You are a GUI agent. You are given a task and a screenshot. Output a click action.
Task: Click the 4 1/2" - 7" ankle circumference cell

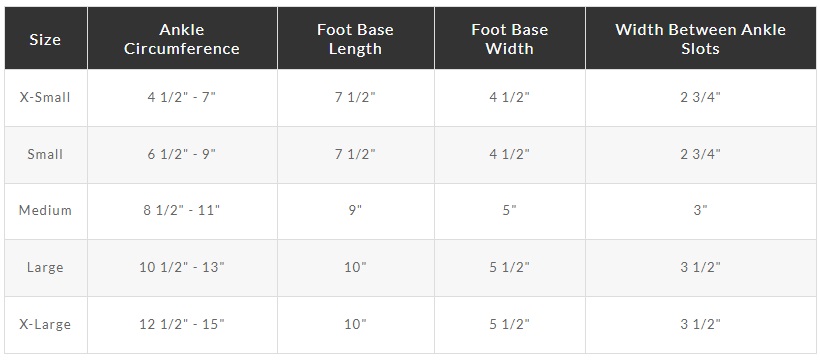[x=182, y=97]
